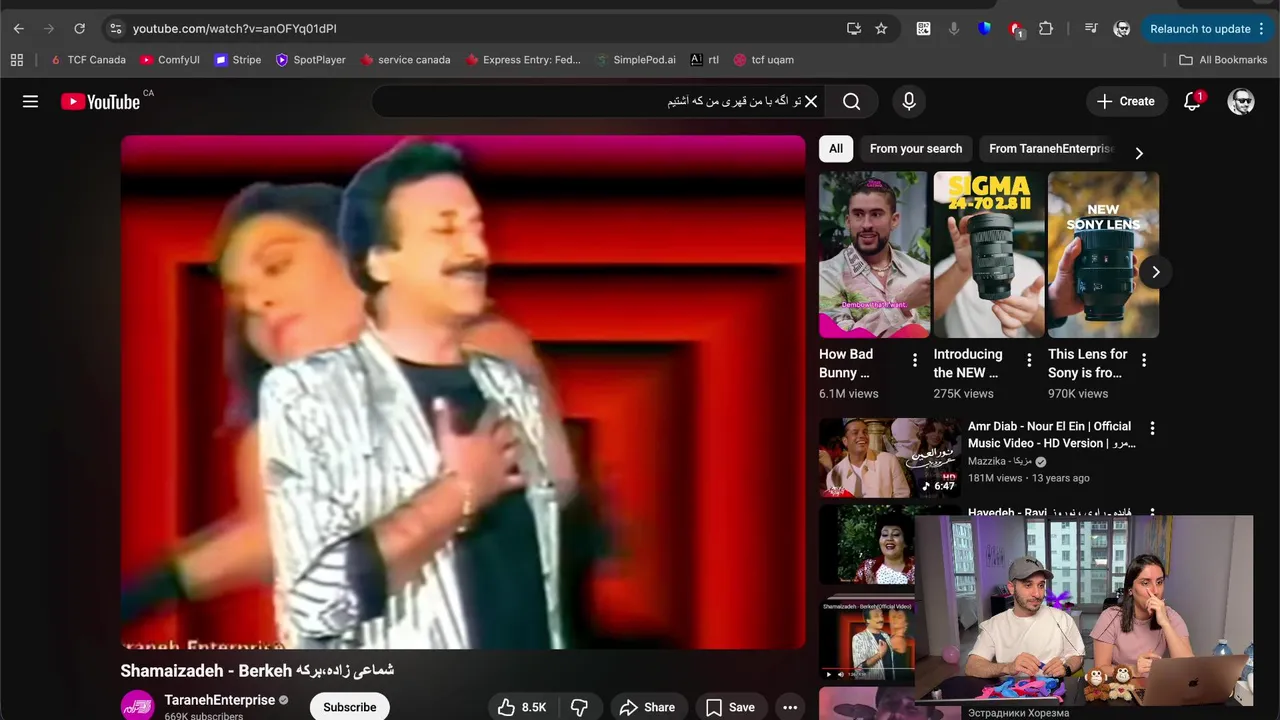This screenshot has height=720, width=1280.
Task: Select the All filter chip
Action: point(836,149)
